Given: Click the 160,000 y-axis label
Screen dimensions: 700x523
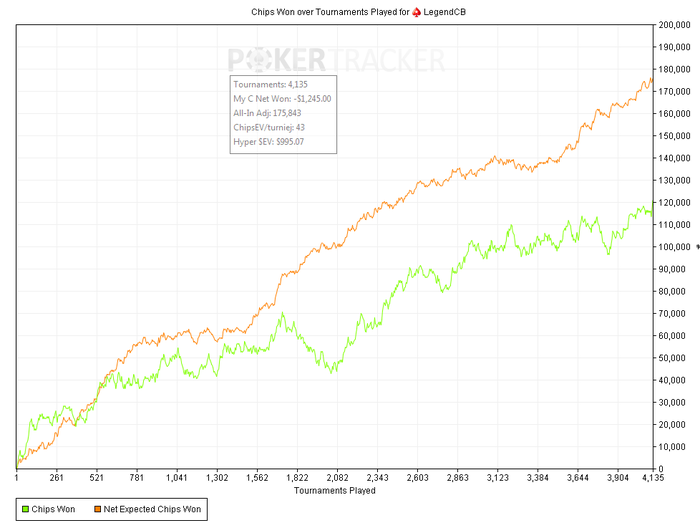Looking at the screenshot, I should pyautogui.click(x=675, y=114).
